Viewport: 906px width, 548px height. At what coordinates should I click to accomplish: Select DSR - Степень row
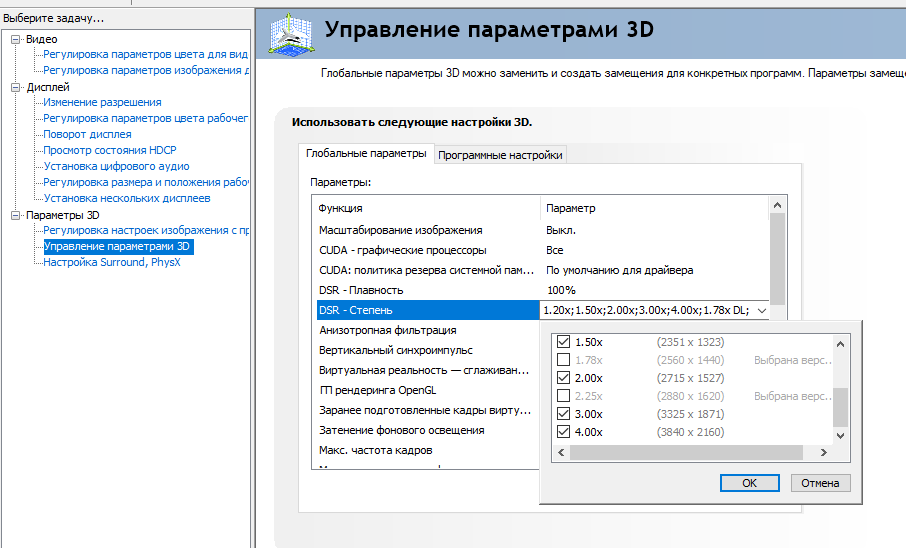click(428, 310)
